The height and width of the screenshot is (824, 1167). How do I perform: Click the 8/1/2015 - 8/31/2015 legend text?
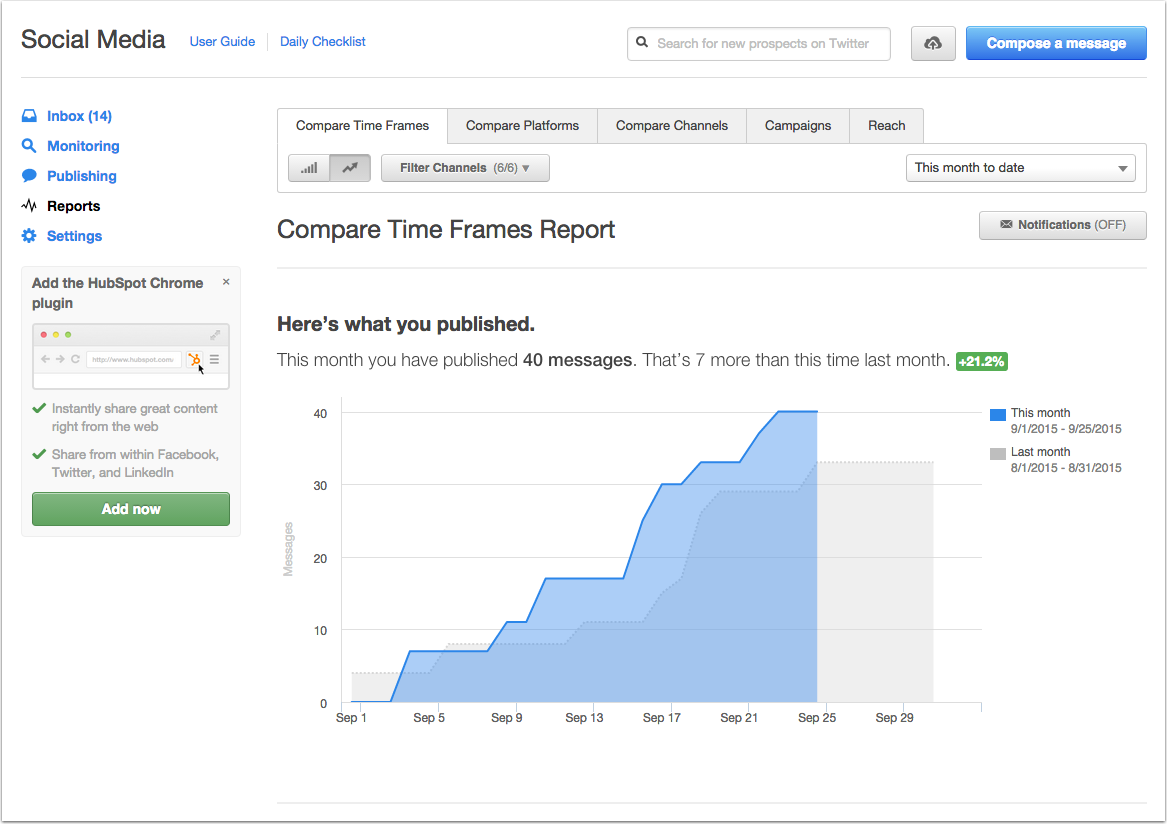pos(1066,467)
